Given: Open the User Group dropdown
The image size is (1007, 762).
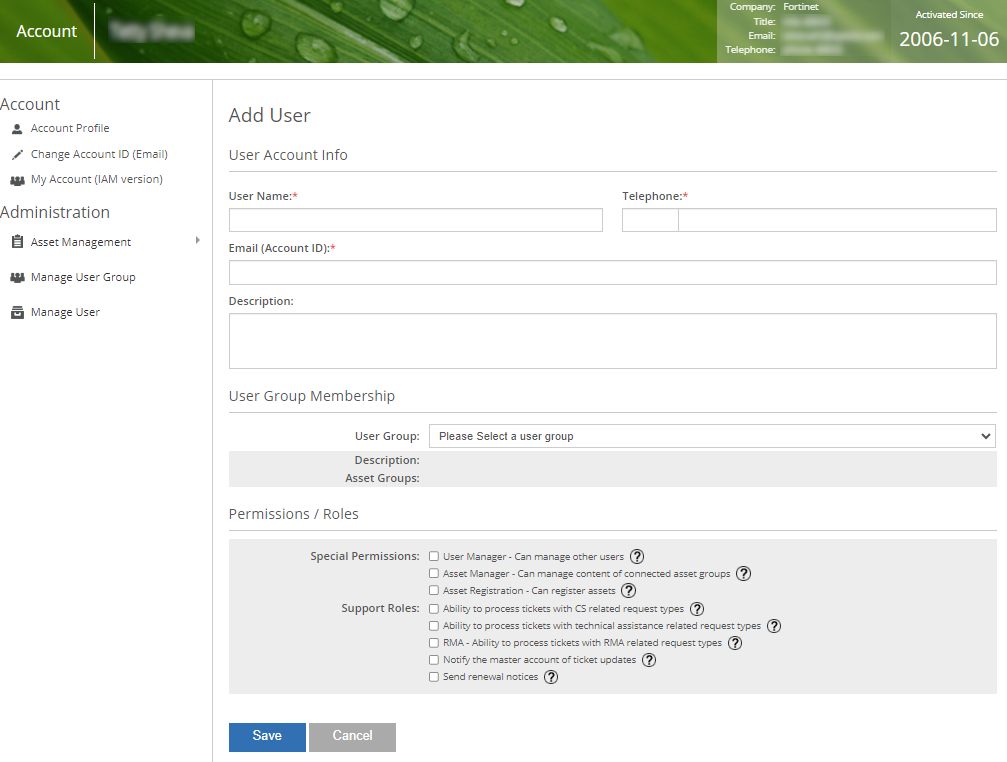Looking at the screenshot, I should coord(713,436).
